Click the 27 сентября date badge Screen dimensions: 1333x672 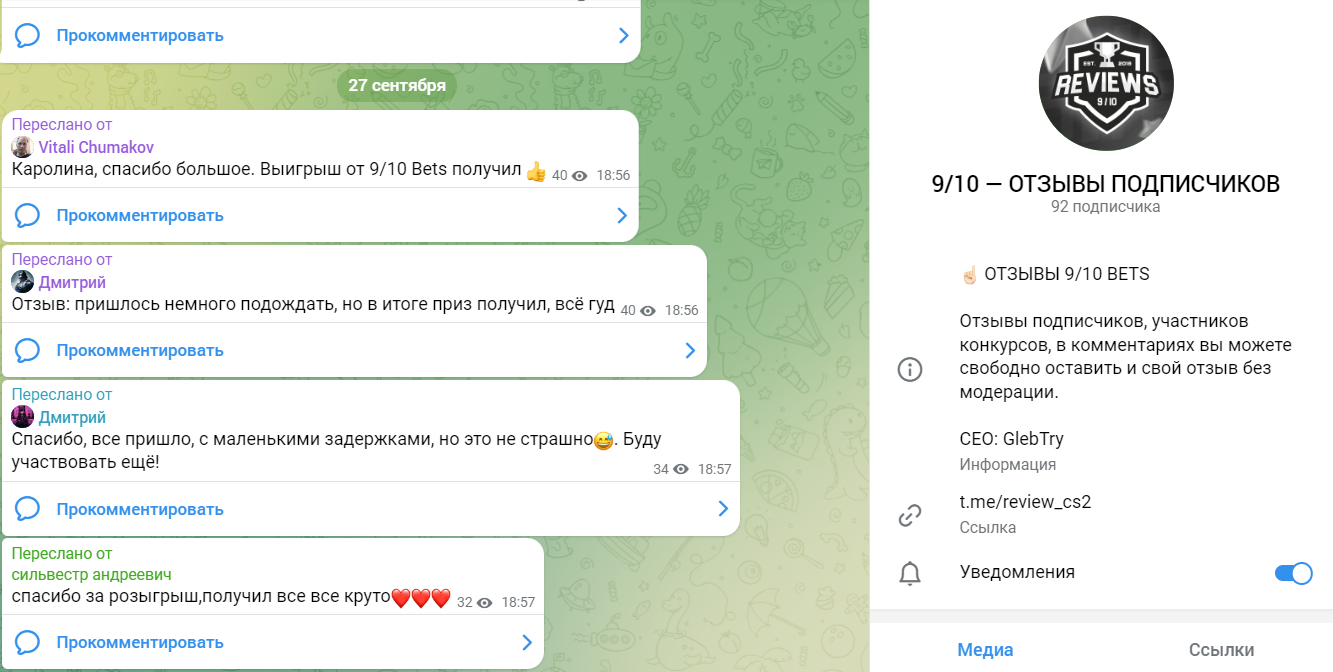pos(397,85)
